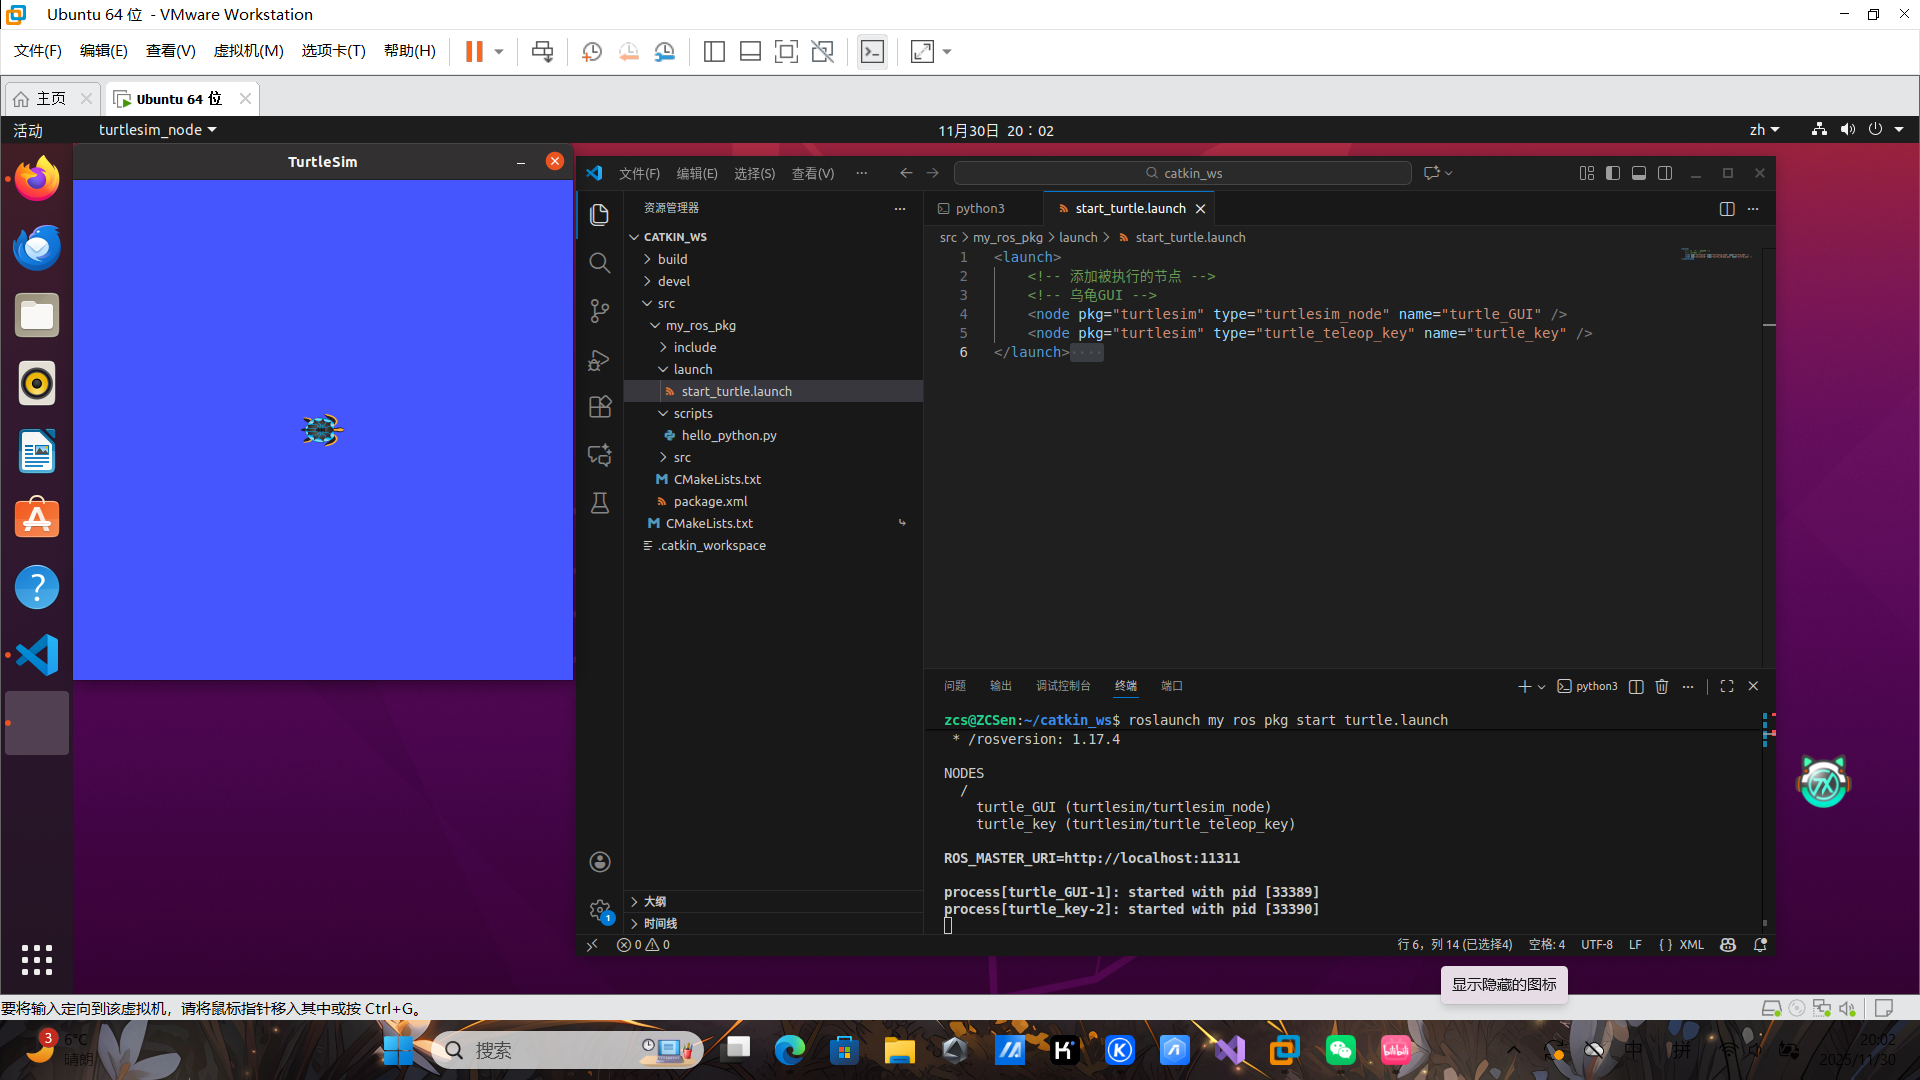The width and height of the screenshot is (1920, 1080).
Task: Open the 输出 panel tab
Action: (x=1000, y=686)
